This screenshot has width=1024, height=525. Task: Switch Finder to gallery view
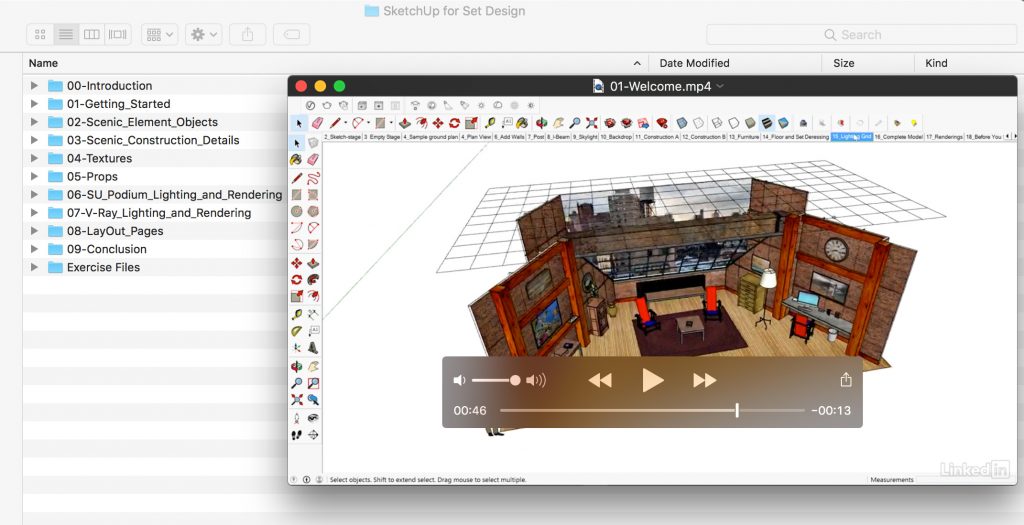click(x=118, y=35)
